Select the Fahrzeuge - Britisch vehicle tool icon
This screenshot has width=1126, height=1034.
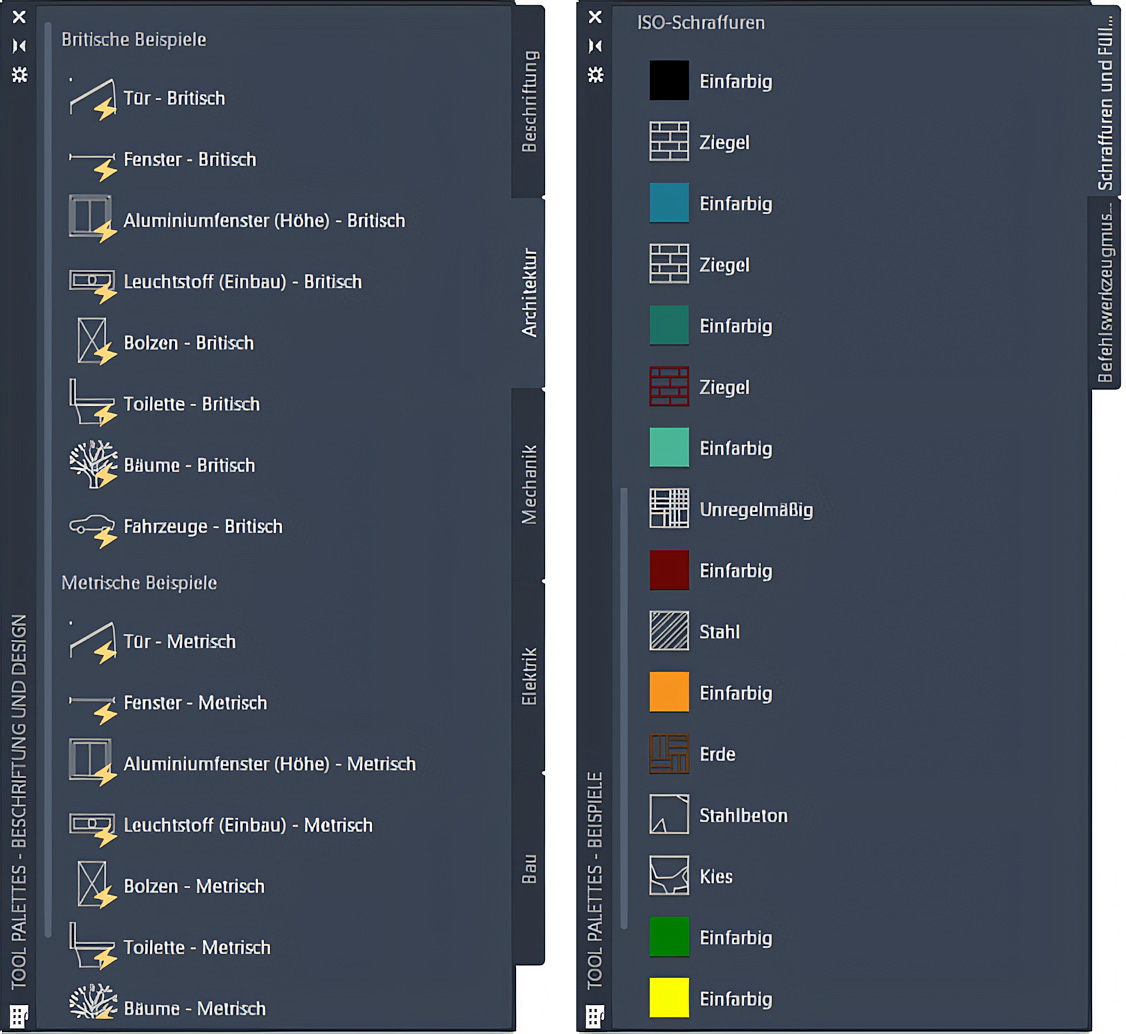(92, 525)
